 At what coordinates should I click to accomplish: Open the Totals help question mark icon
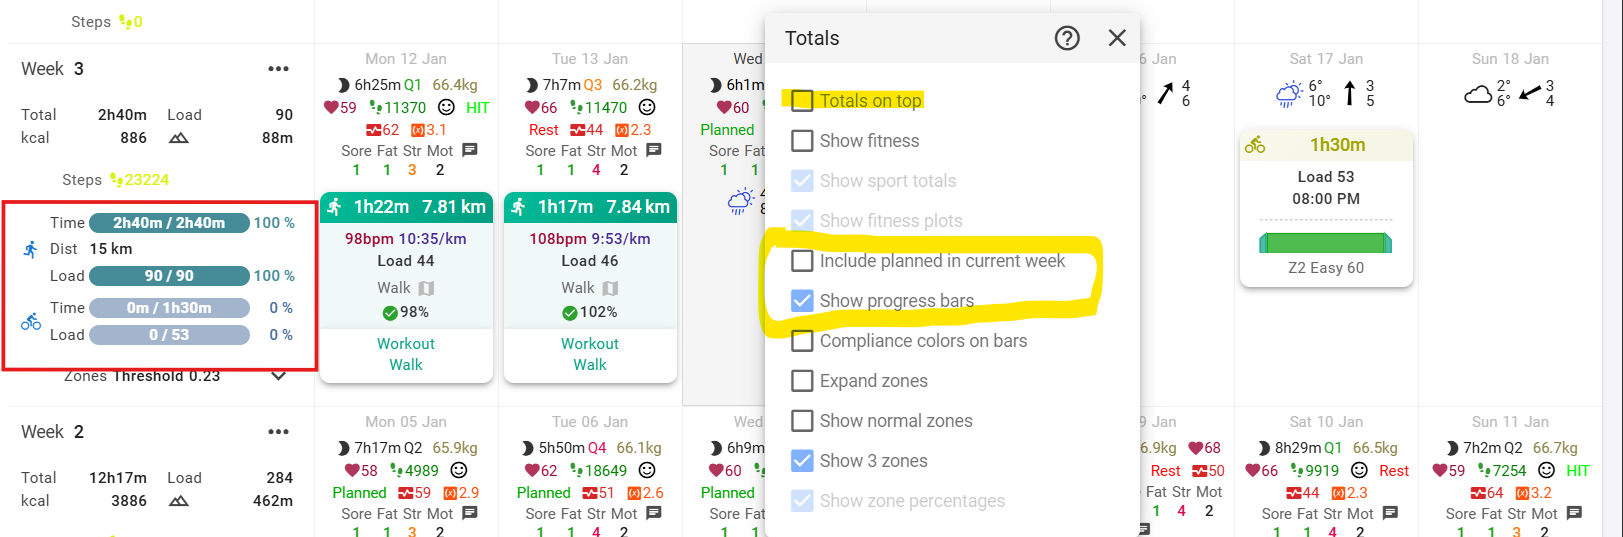point(1067,38)
